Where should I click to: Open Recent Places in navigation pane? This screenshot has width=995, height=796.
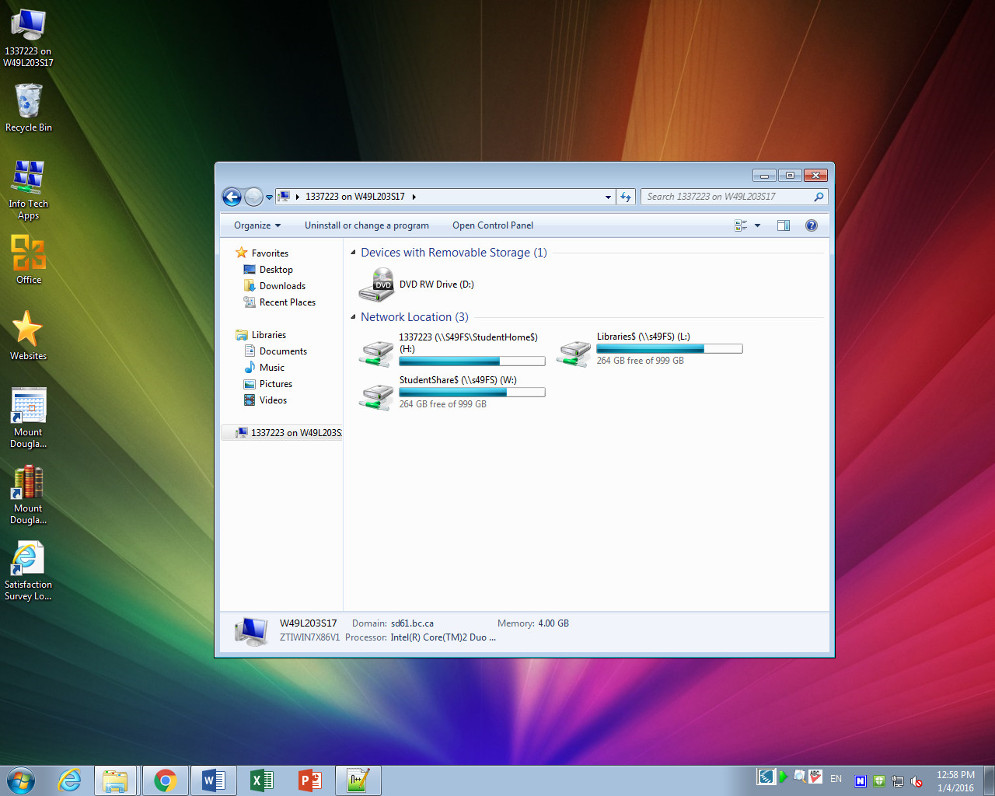tap(287, 303)
